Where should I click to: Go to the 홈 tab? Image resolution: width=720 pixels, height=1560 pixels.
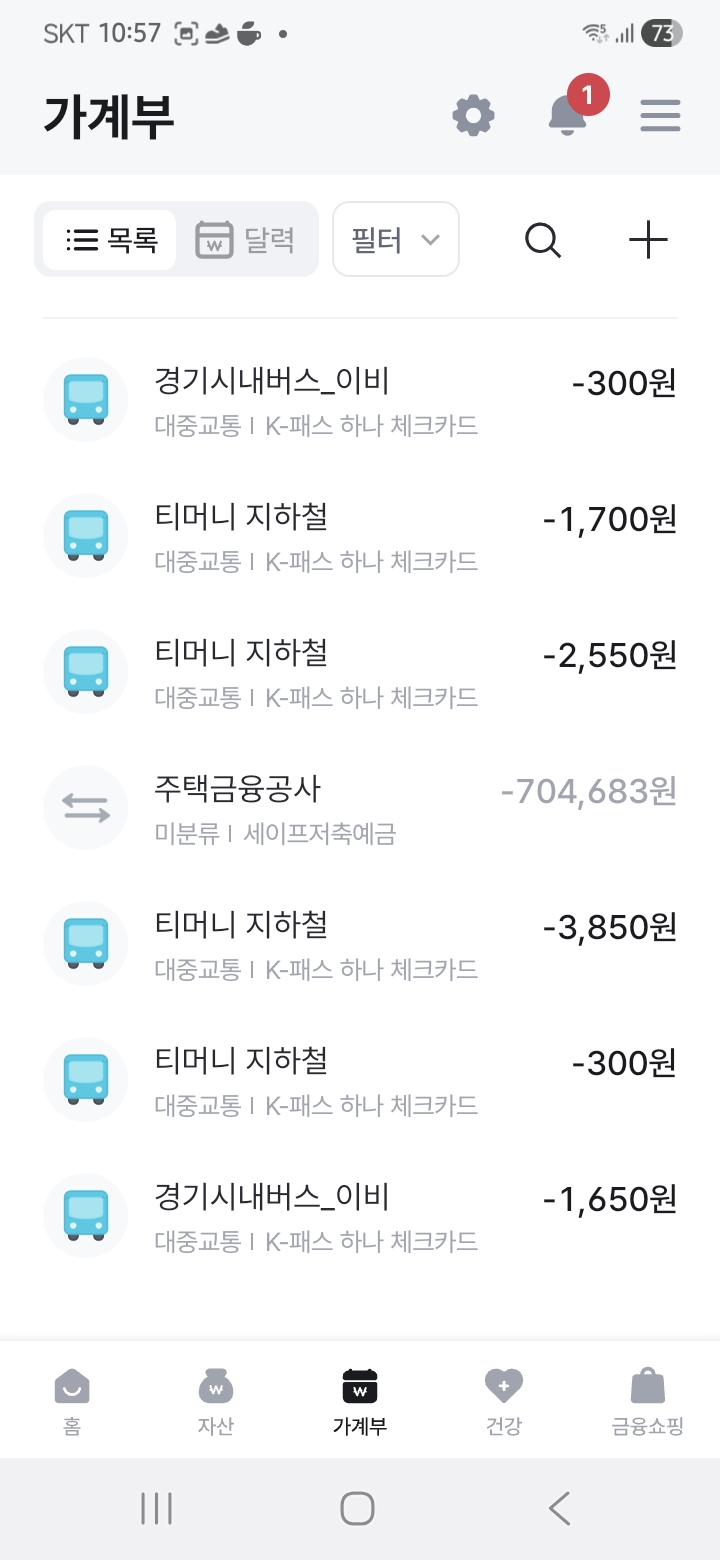(71, 1401)
